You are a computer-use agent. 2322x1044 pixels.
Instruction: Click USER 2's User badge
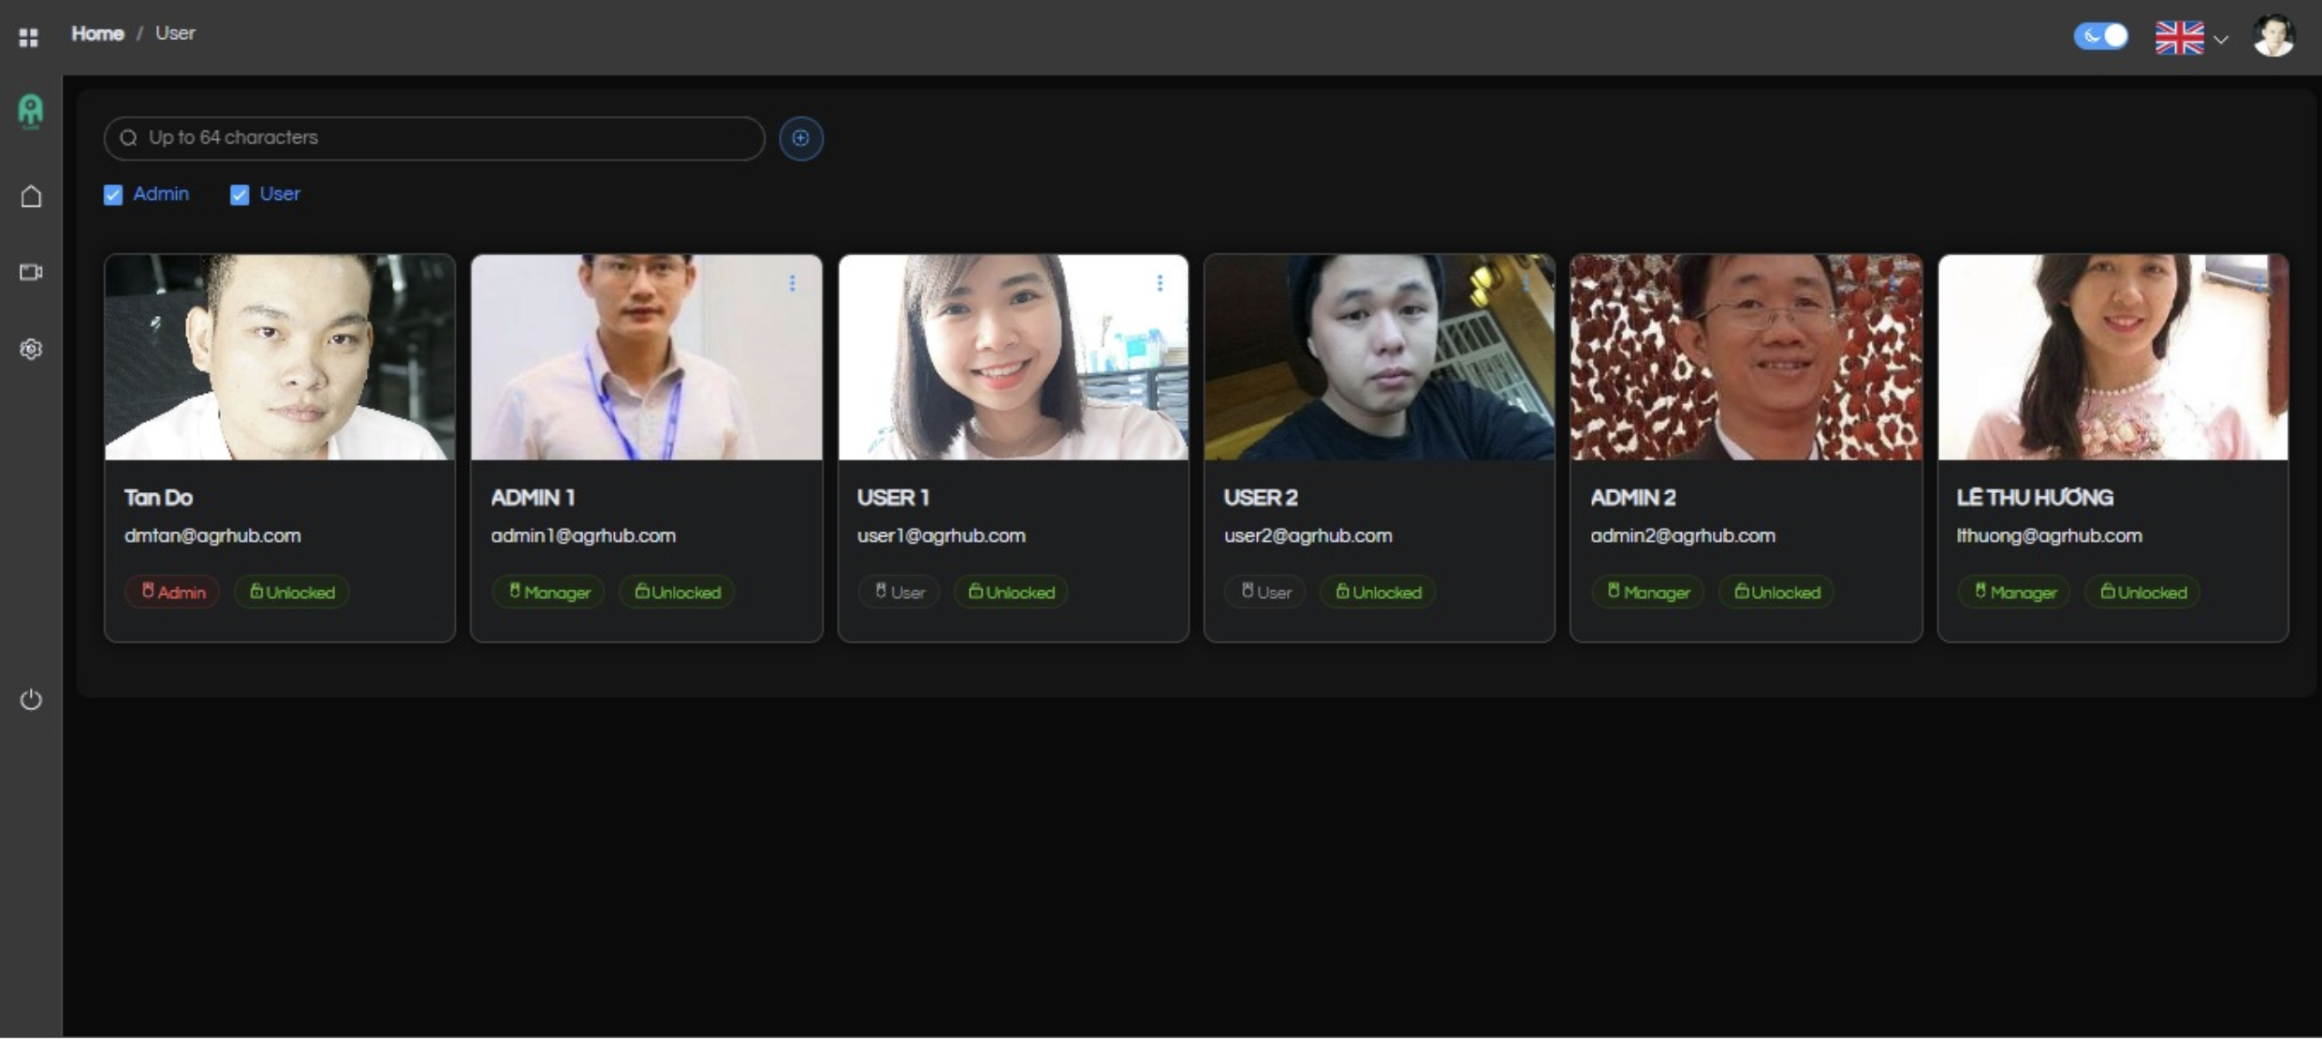[x=1265, y=592]
